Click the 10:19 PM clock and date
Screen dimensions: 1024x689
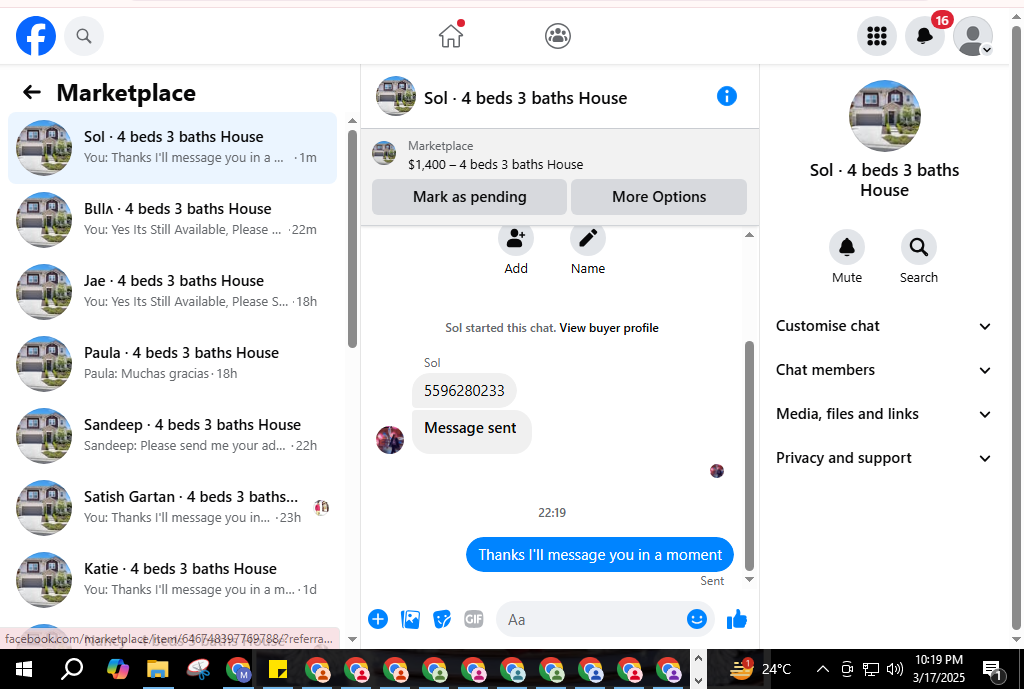click(939, 669)
